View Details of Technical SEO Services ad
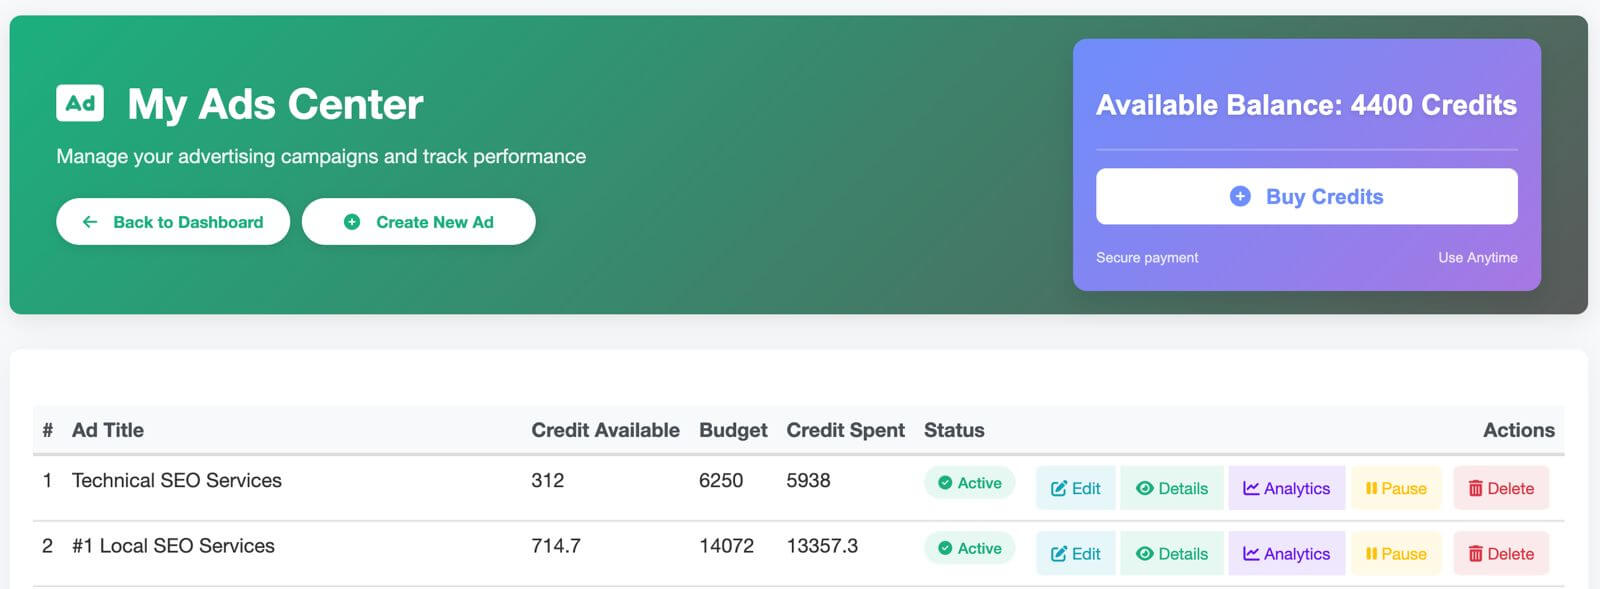This screenshot has height=589, width=1600. tap(1172, 489)
